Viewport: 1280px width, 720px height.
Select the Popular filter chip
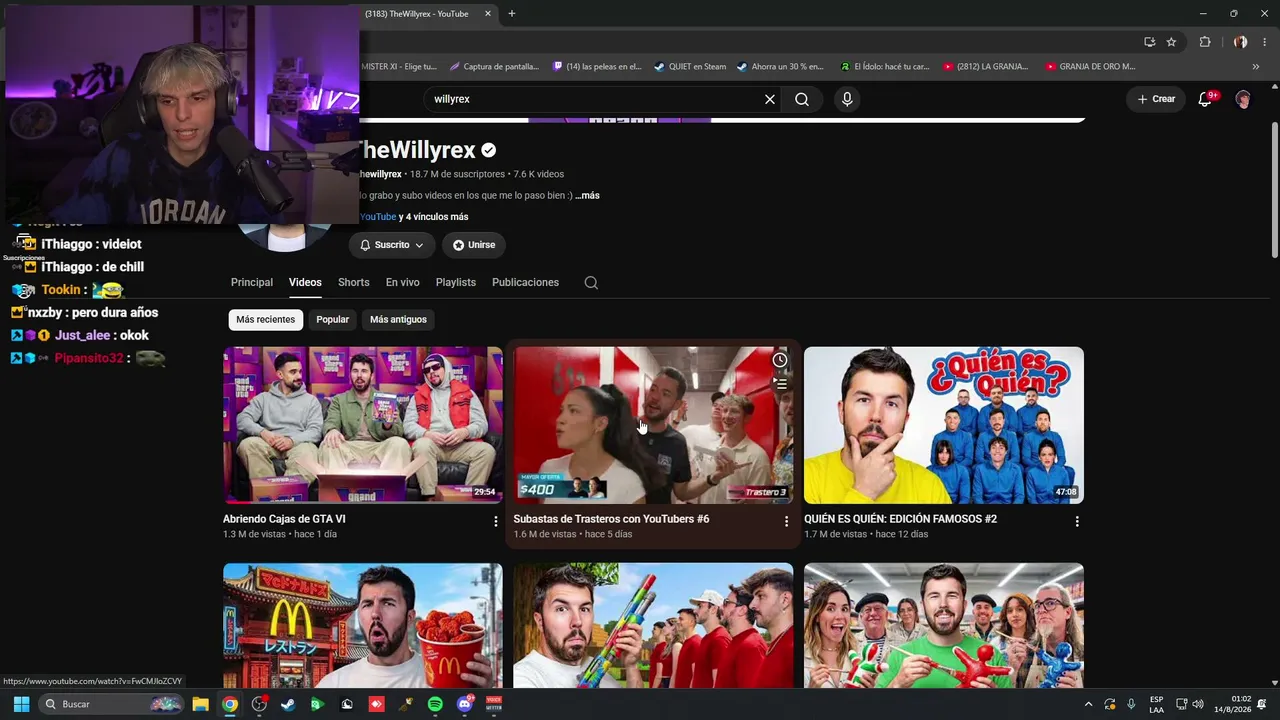coord(333,319)
